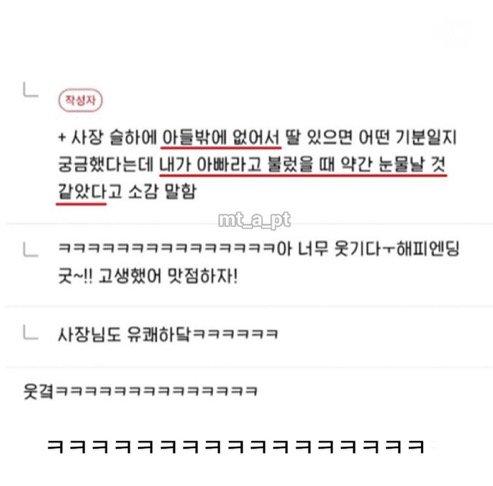The width and height of the screenshot is (493, 486).
Task: Click the phrase 약간 눈물날 것
Action: (393, 165)
